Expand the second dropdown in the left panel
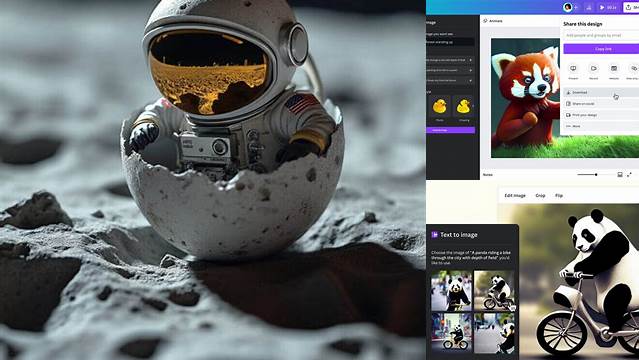This screenshot has width=639, height=360. (450, 70)
